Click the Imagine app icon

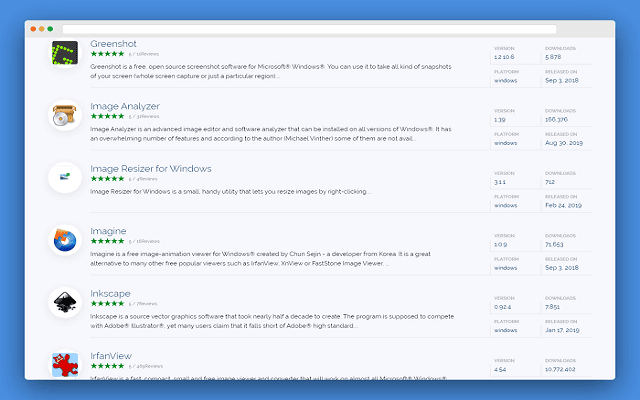click(65, 240)
